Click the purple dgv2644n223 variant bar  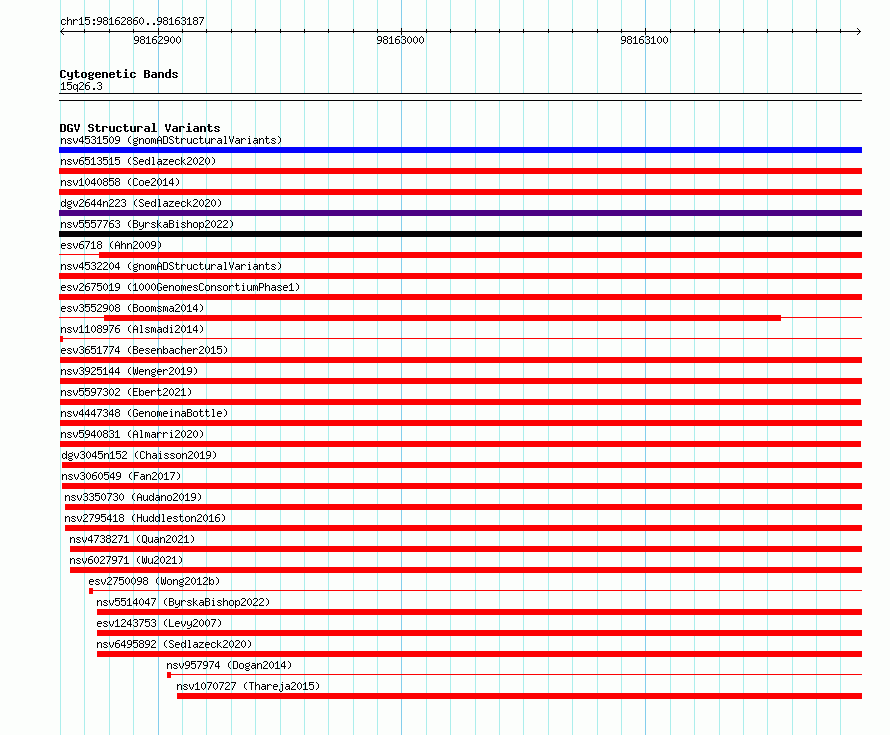tap(460, 213)
